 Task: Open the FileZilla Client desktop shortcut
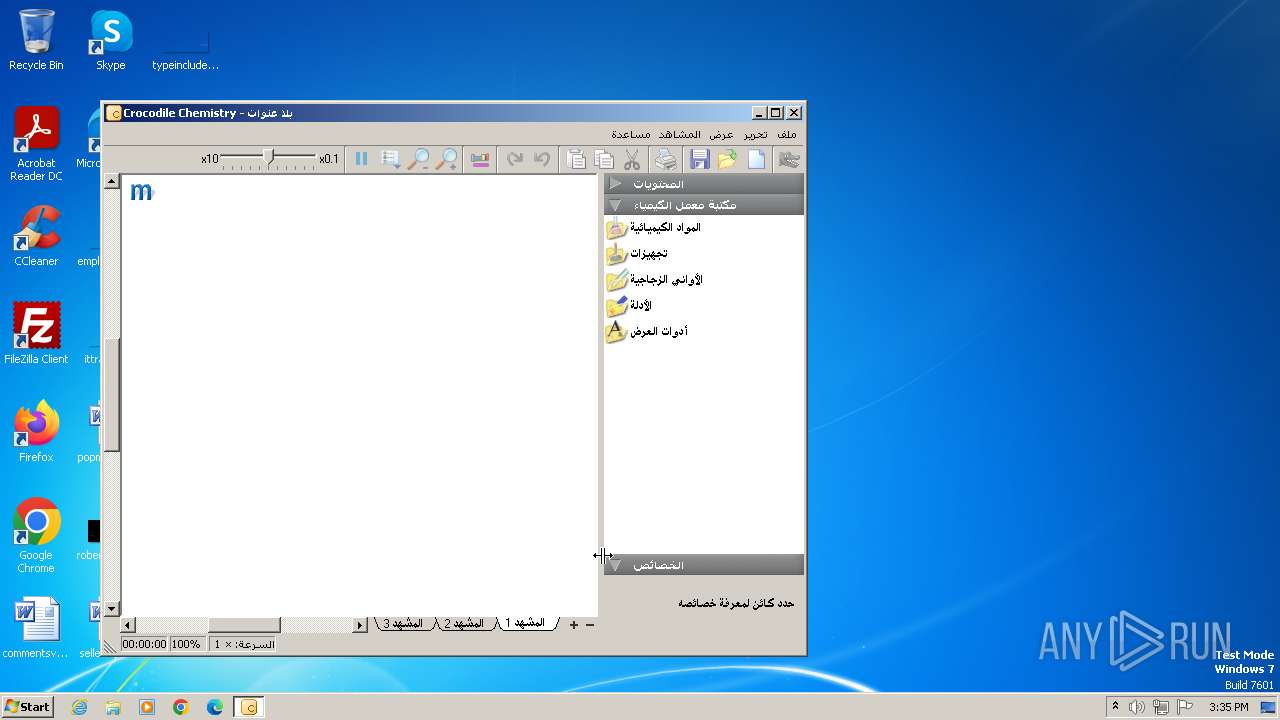(x=36, y=333)
